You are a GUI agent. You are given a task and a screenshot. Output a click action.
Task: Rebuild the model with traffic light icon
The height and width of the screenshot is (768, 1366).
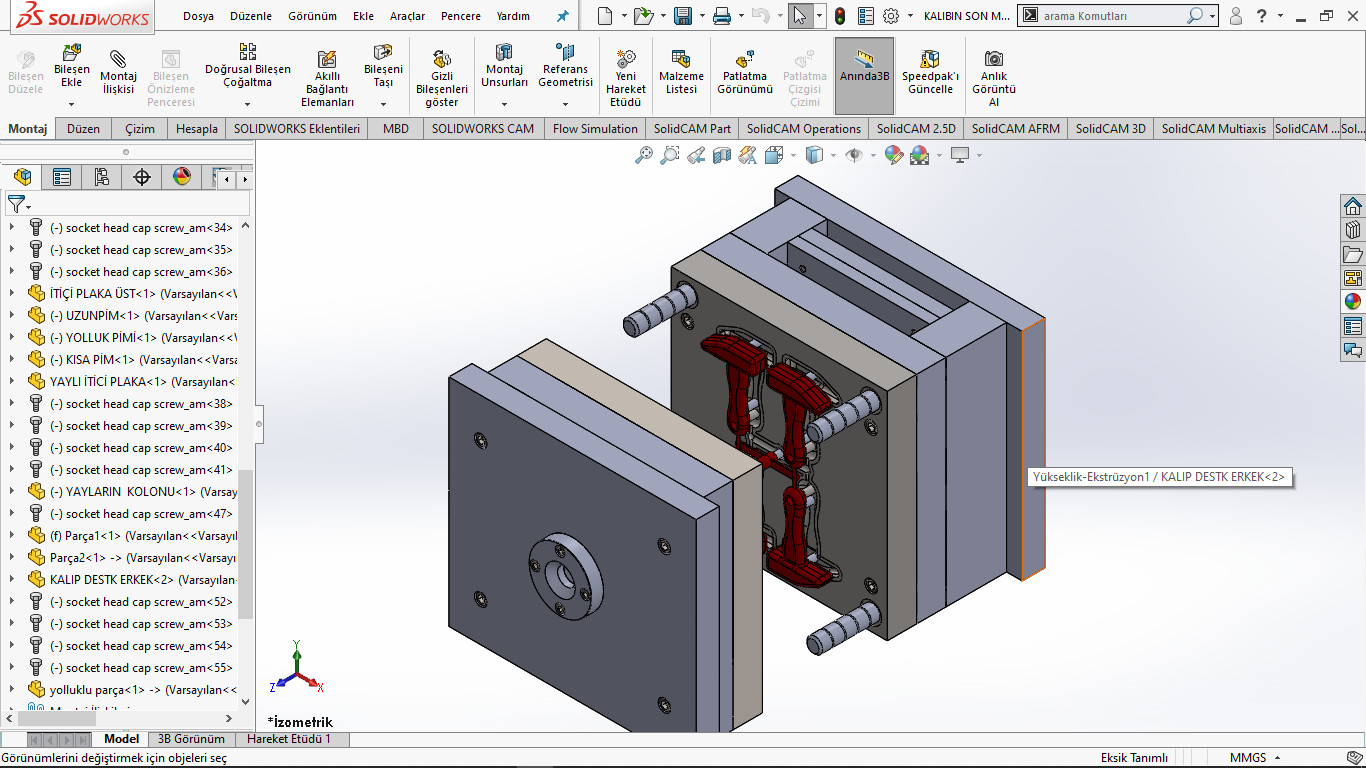839,16
